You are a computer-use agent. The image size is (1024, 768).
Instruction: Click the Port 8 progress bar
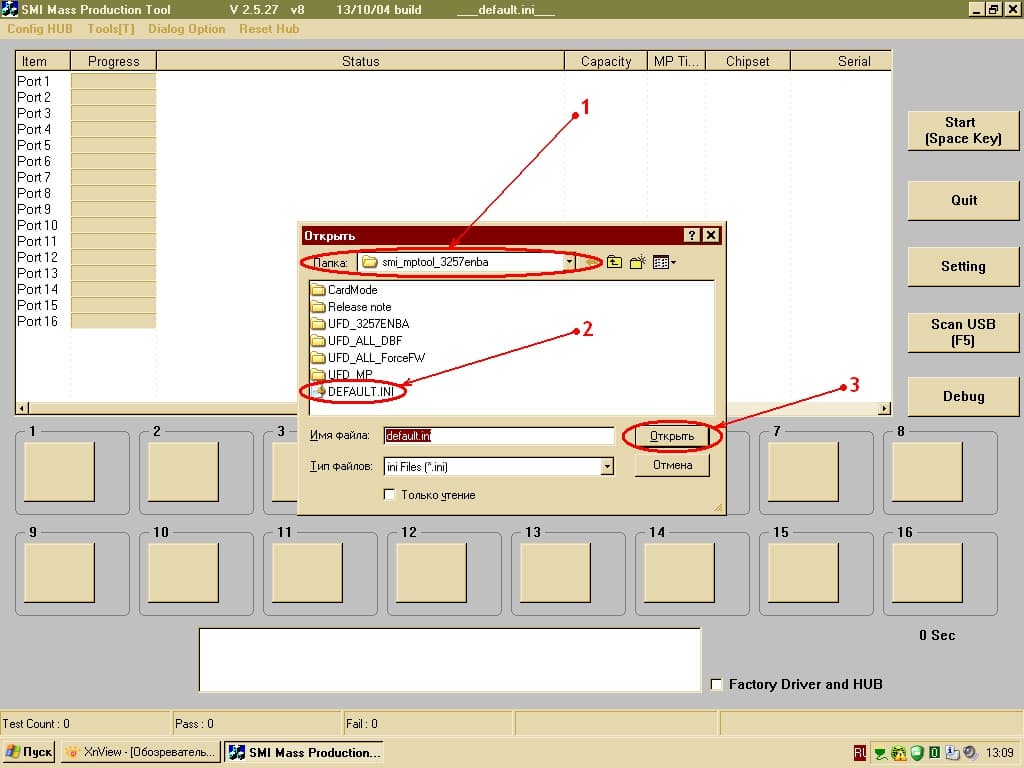(114, 193)
